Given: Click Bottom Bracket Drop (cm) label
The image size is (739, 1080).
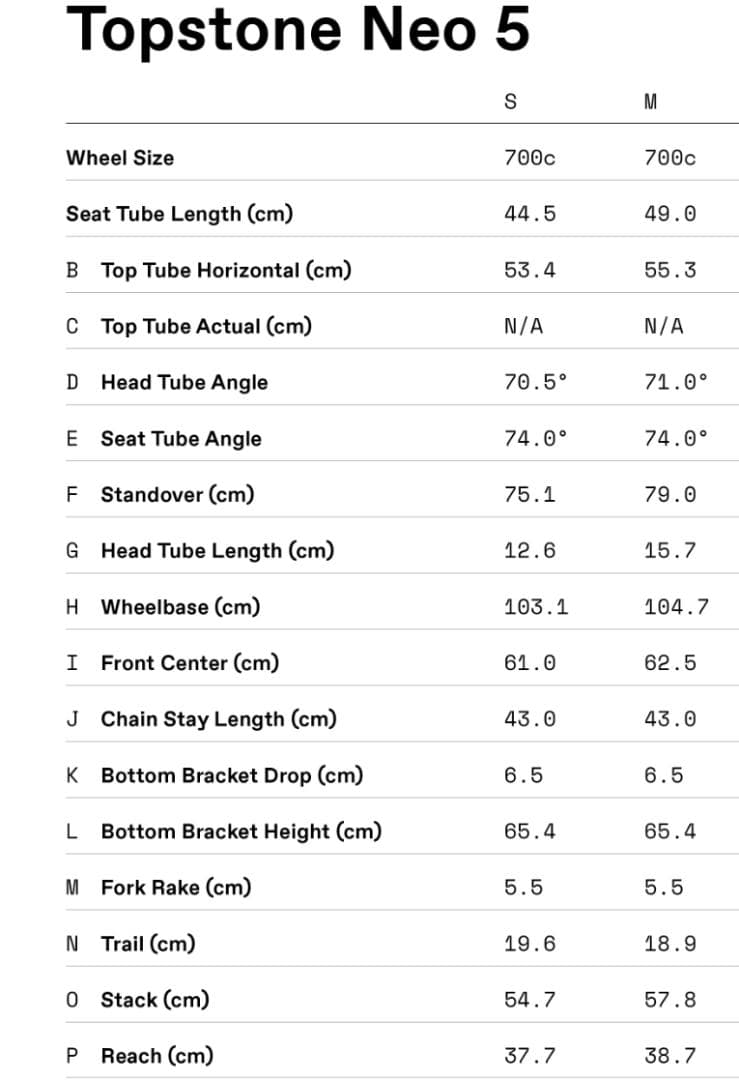Looking at the screenshot, I should click(x=232, y=776).
